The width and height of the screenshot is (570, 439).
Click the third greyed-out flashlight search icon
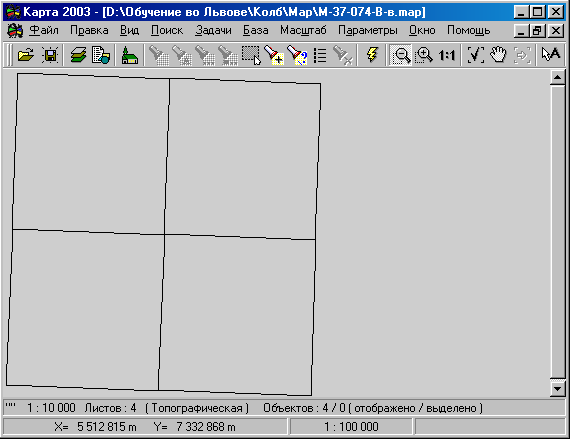coord(205,55)
